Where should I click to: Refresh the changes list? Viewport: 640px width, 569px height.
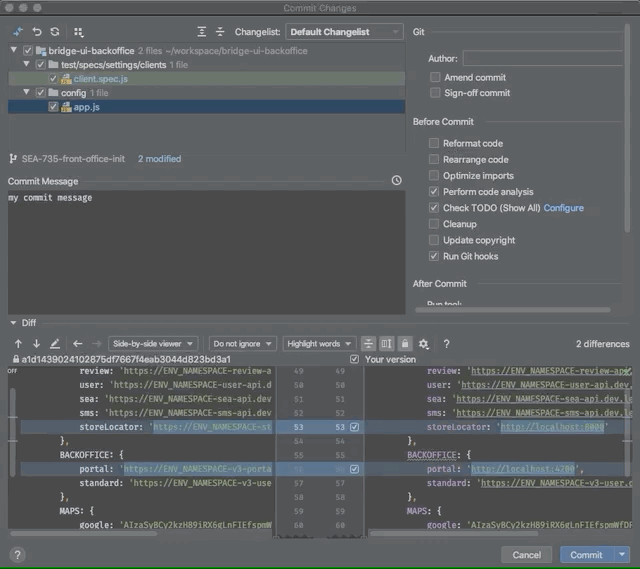(55, 32)
